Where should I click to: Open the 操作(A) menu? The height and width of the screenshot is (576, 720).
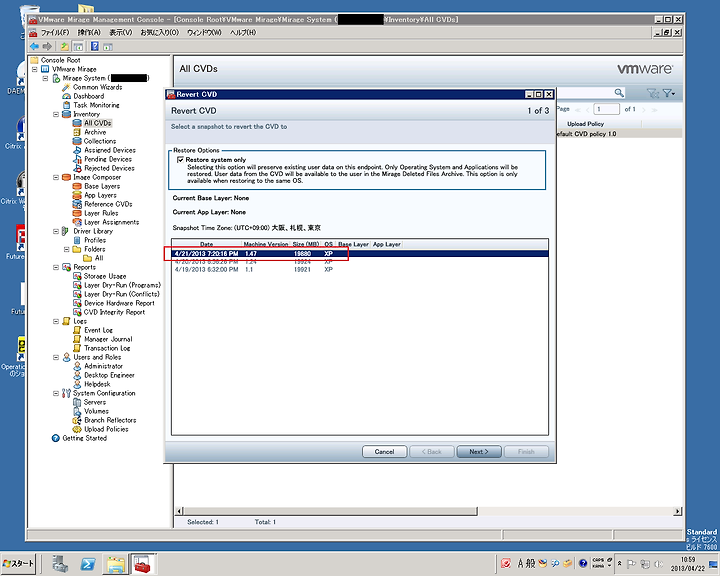tap(89, 33)
